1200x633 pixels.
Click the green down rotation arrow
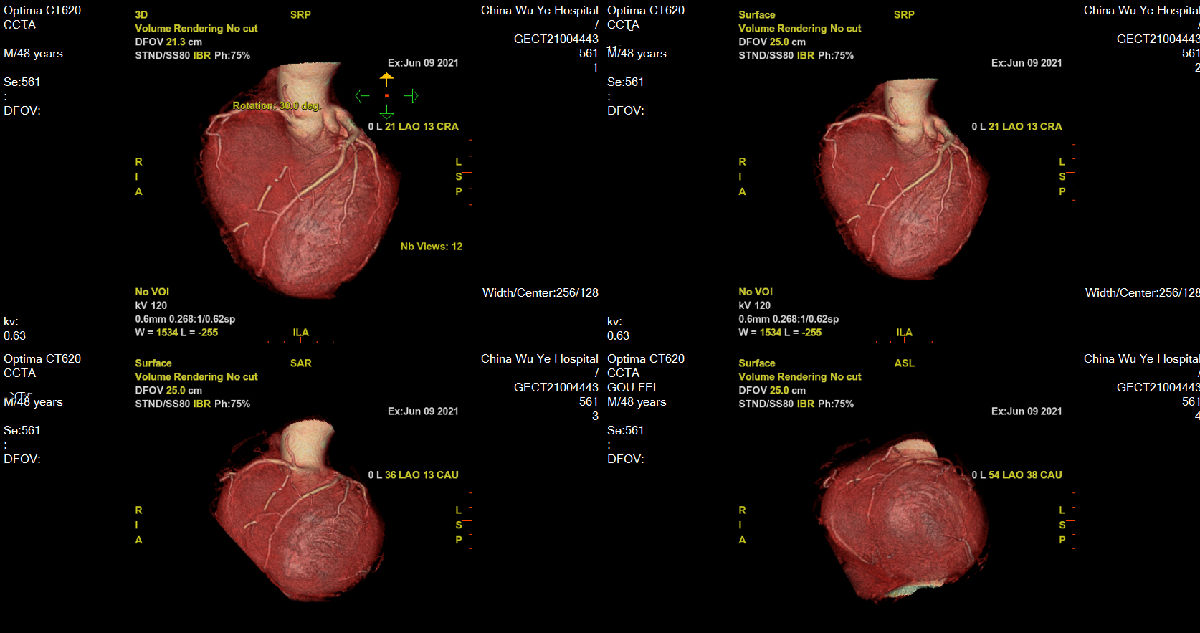point(387,112)
